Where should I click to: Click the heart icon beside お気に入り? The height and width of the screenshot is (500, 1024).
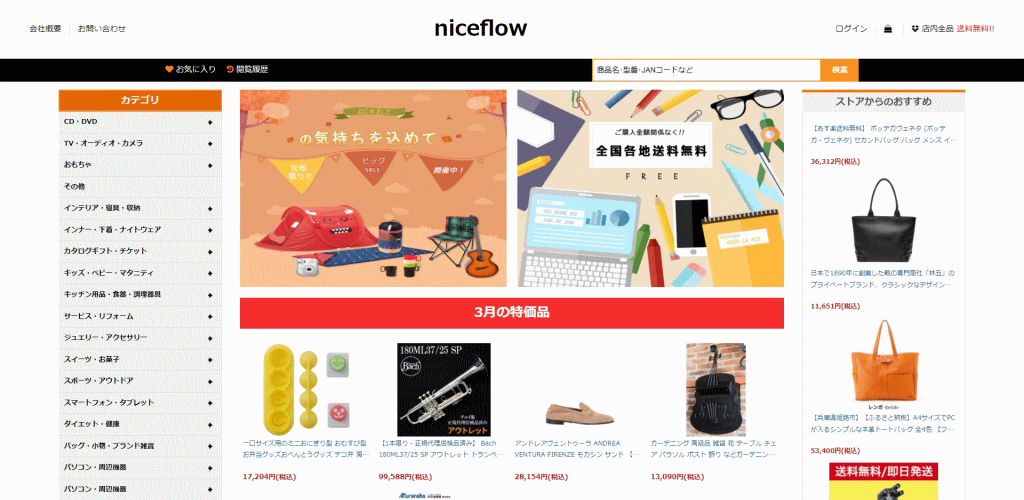click(169, 69)
